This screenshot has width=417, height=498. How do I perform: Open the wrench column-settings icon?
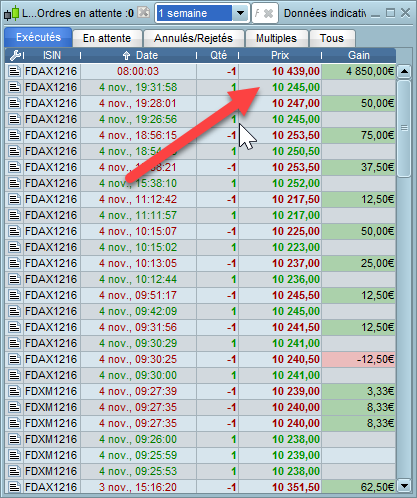tap(15, 55)
